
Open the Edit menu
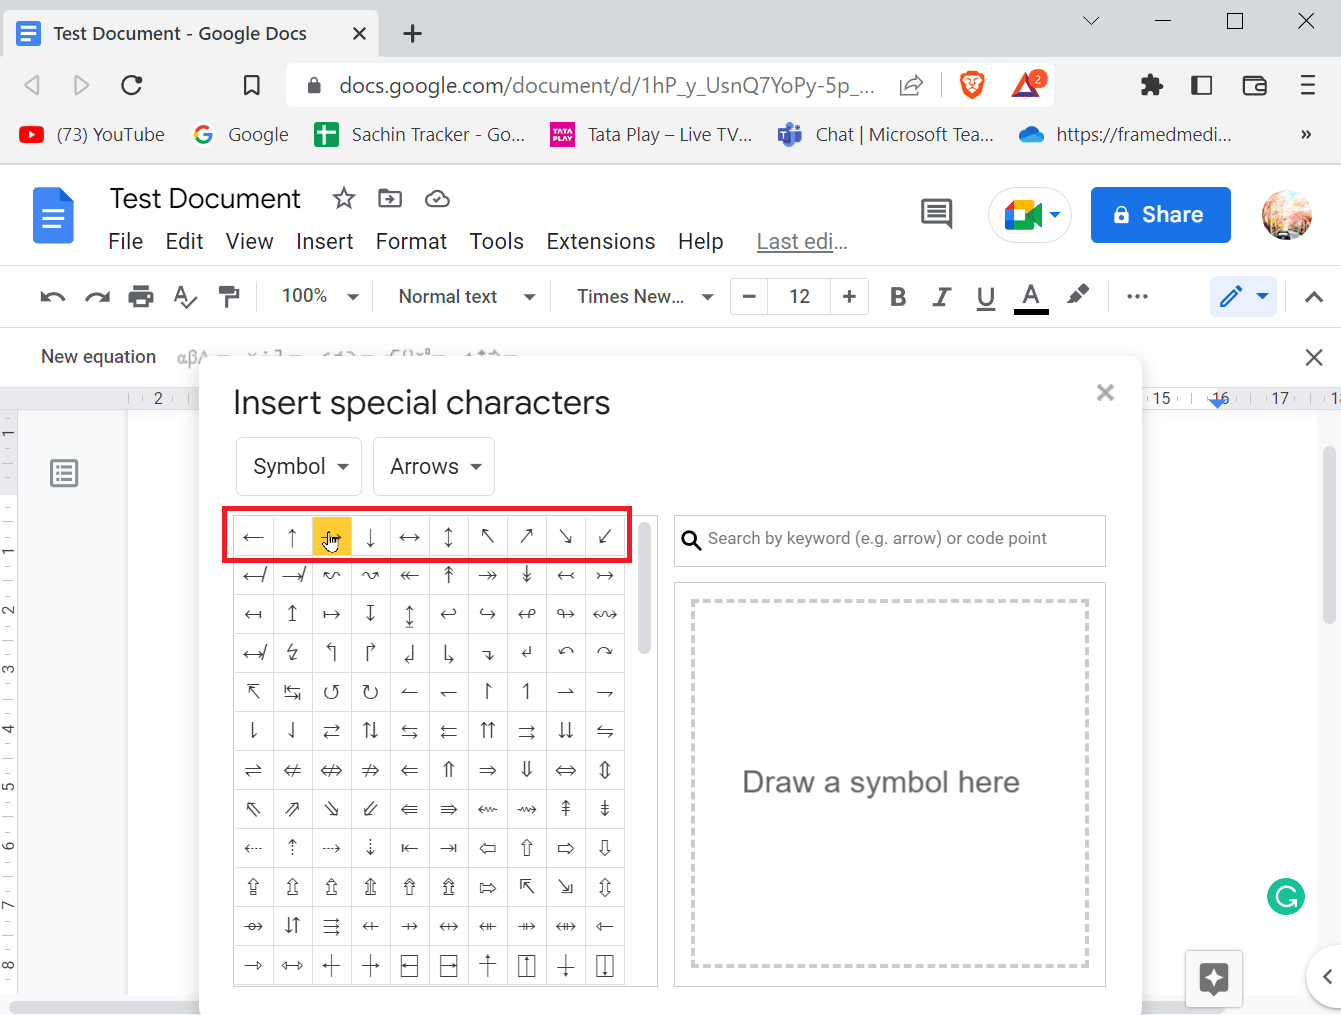[185, 241]
